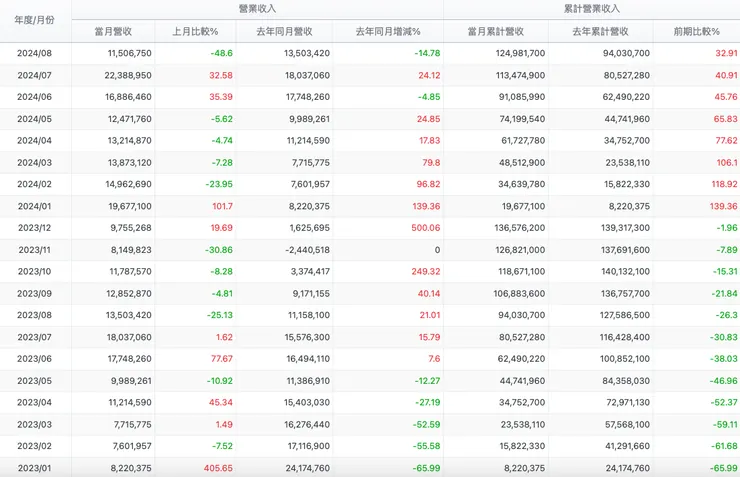The image size is (740, 477).
Task: Click last-year same-month value 16,276,440
Action: [307, 425]
